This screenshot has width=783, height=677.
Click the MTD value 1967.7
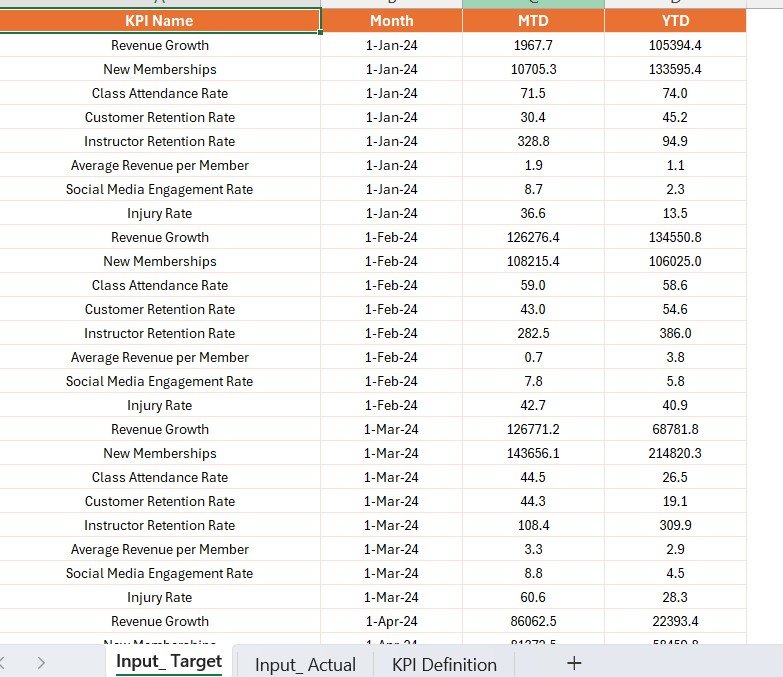click(x=533, y=45)
